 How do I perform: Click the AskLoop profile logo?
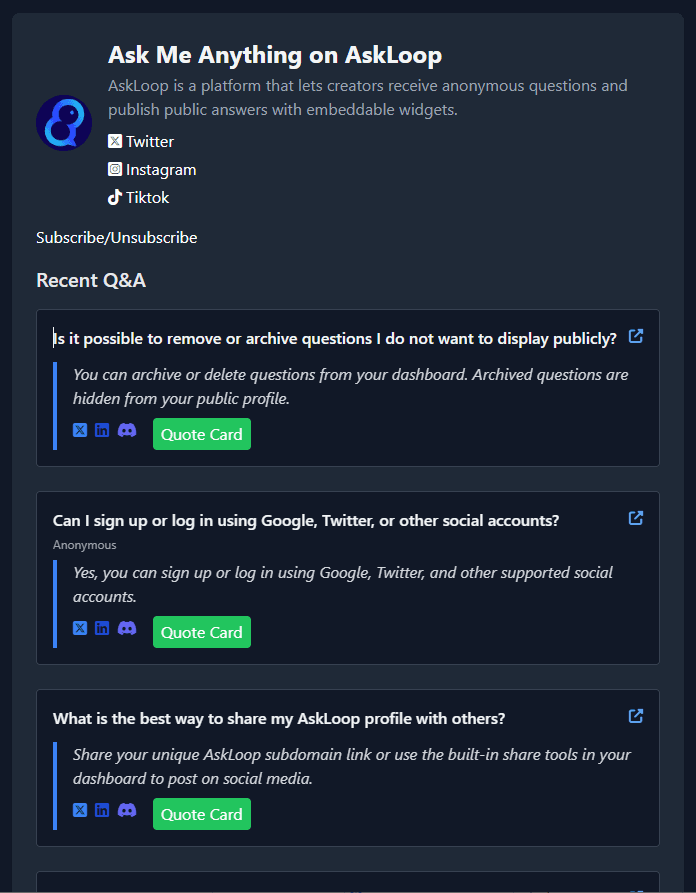(x=64, y=122)
